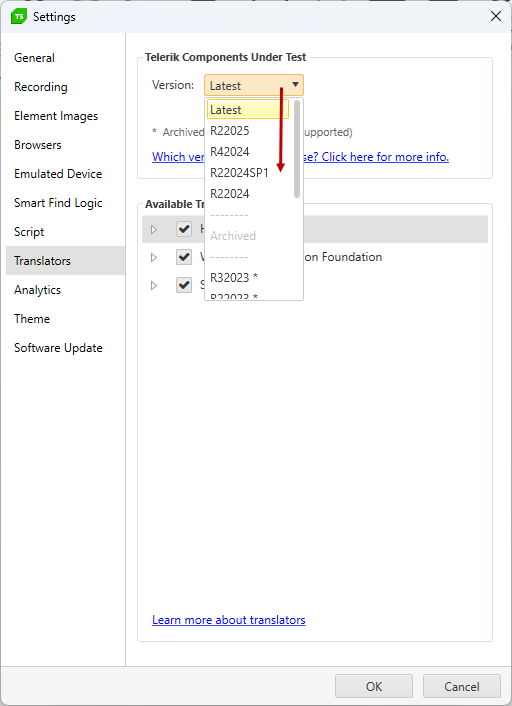
Task: Open the Software Update section
Action: (58, 348)
